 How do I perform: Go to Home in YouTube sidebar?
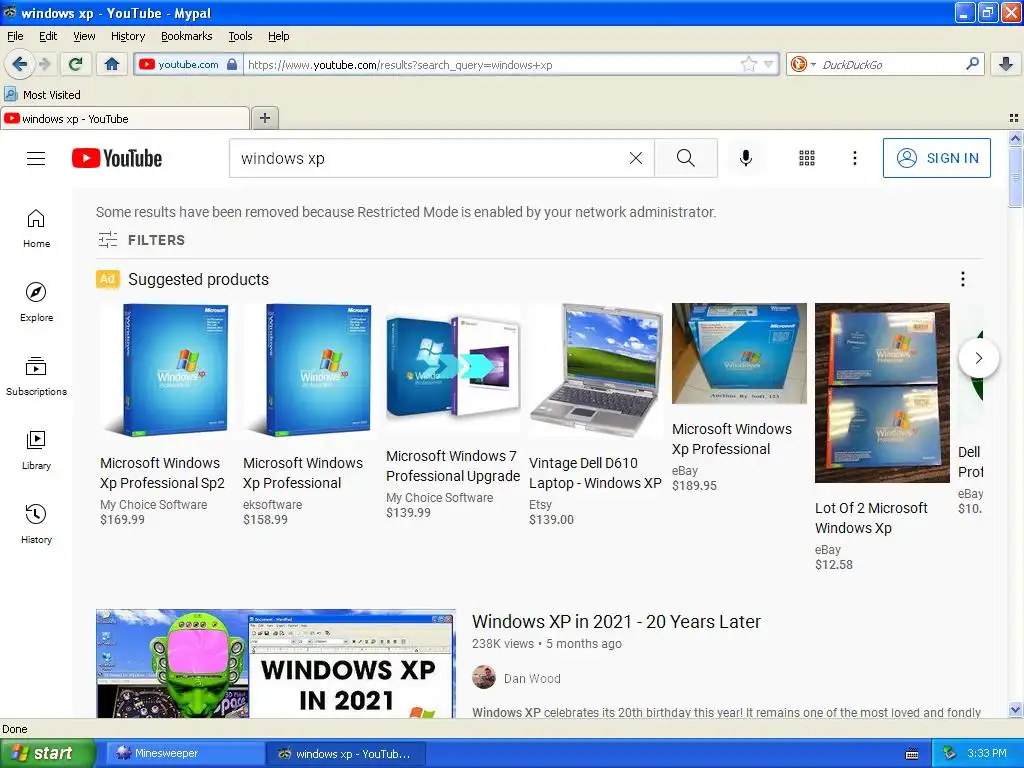36,229
